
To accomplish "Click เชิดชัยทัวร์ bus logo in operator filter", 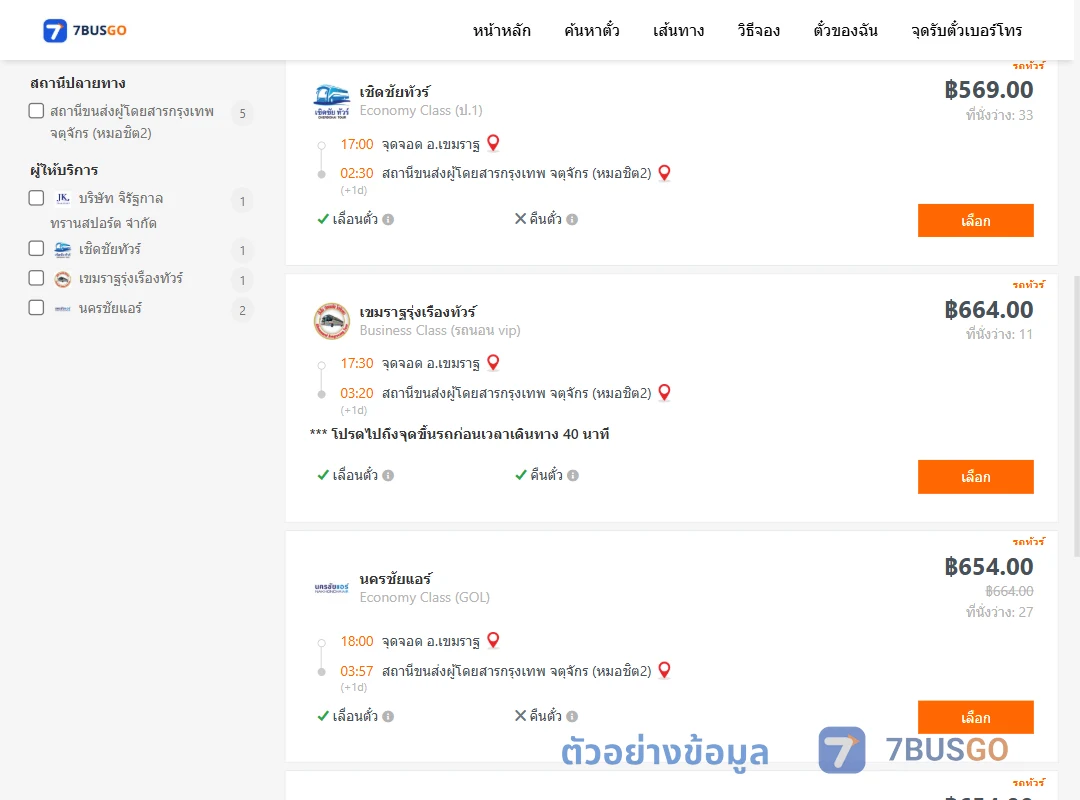I will coord(63,249).
